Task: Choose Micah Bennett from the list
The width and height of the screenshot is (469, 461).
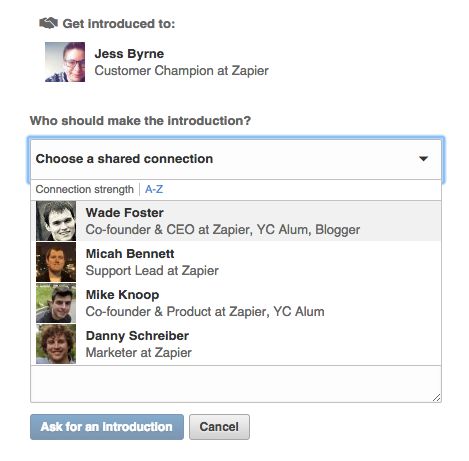Action: [236, 262]
